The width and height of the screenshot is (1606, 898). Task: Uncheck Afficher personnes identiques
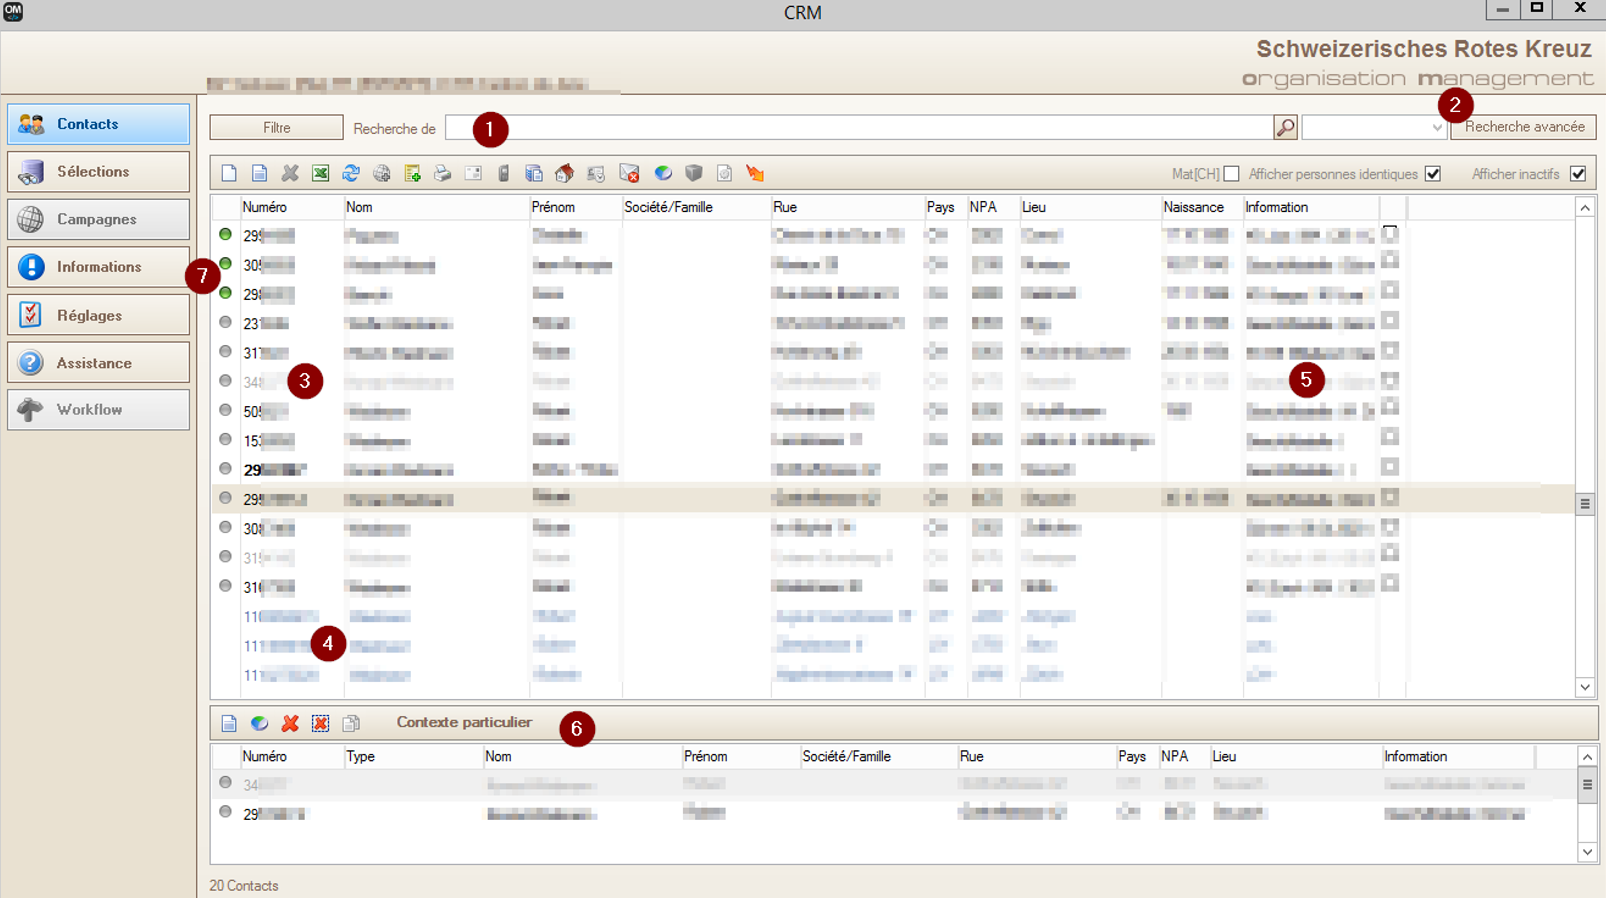coord(1433,174)
